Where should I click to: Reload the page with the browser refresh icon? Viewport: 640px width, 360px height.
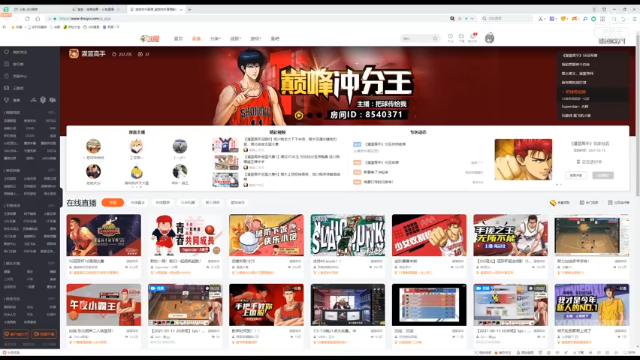click(27, 19)
